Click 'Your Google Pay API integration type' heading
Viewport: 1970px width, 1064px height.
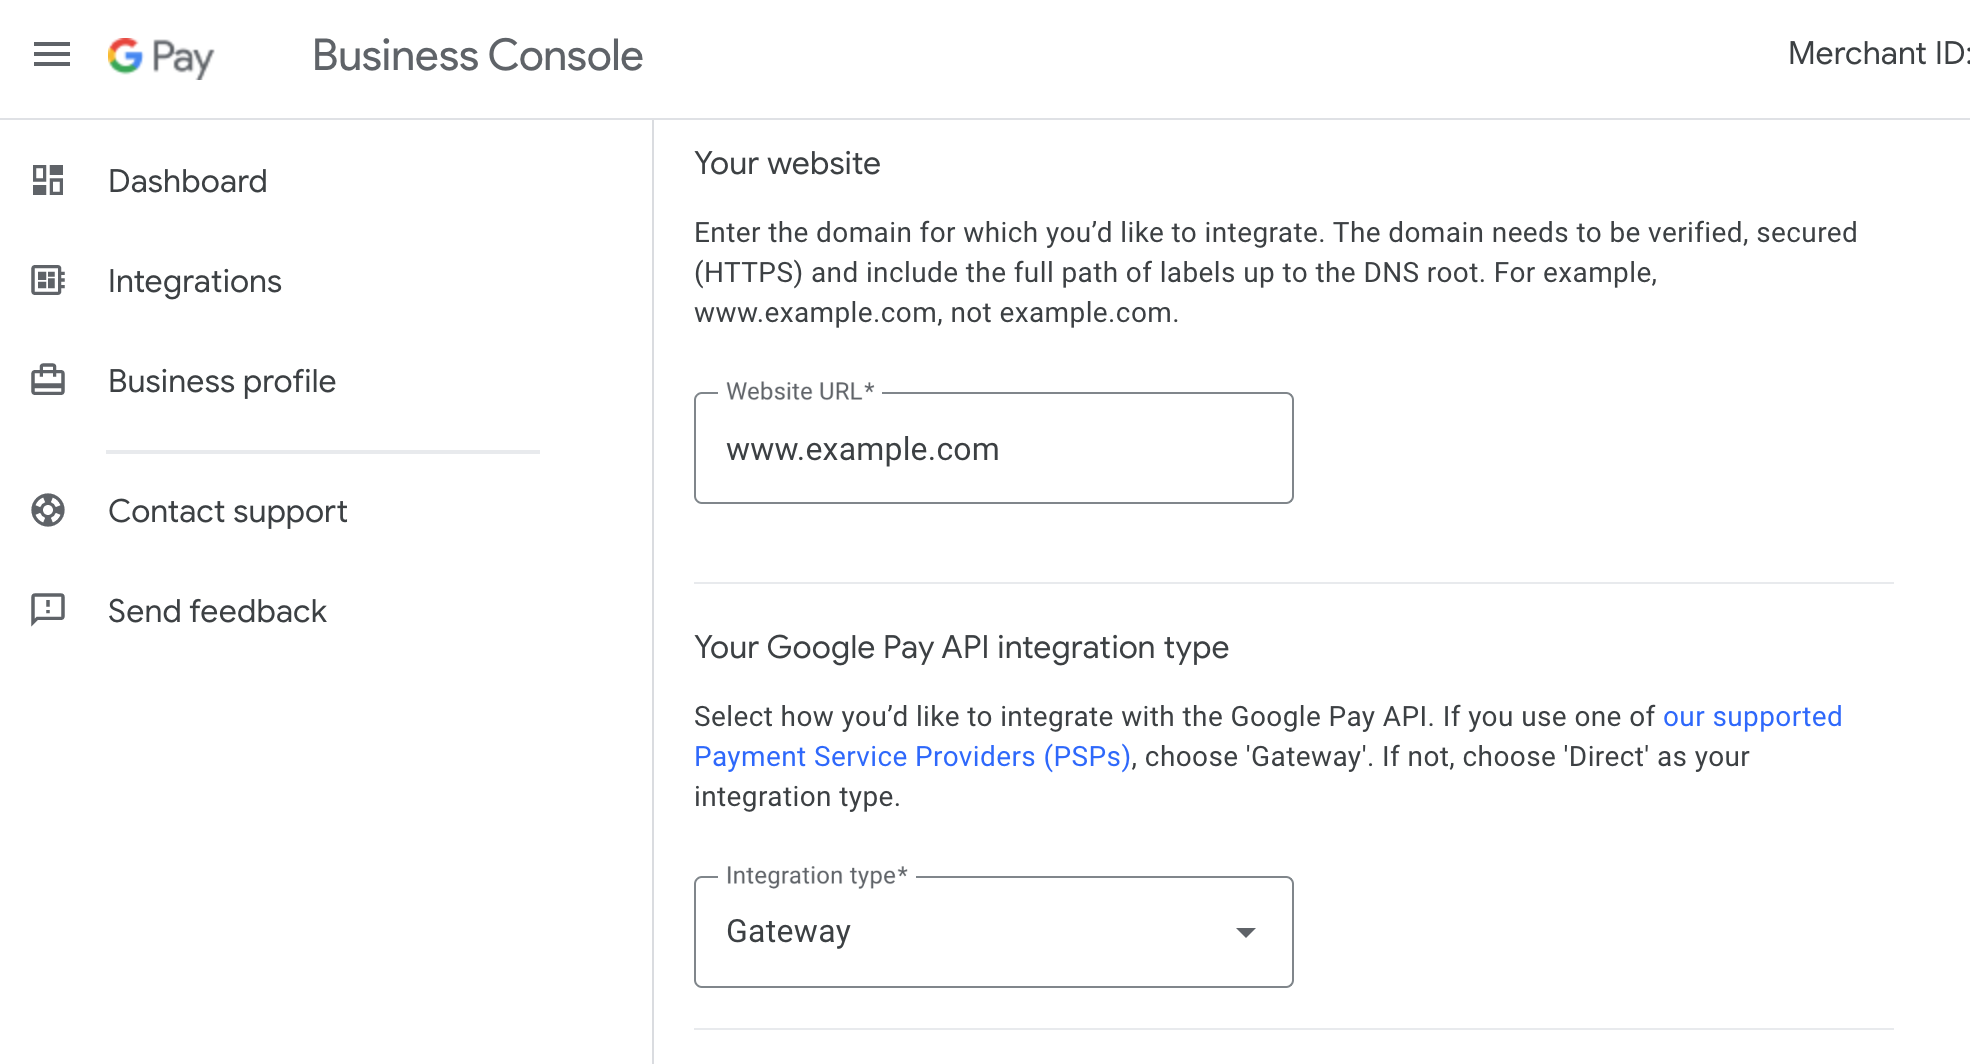pyautogui.click(x=961, y=648)
